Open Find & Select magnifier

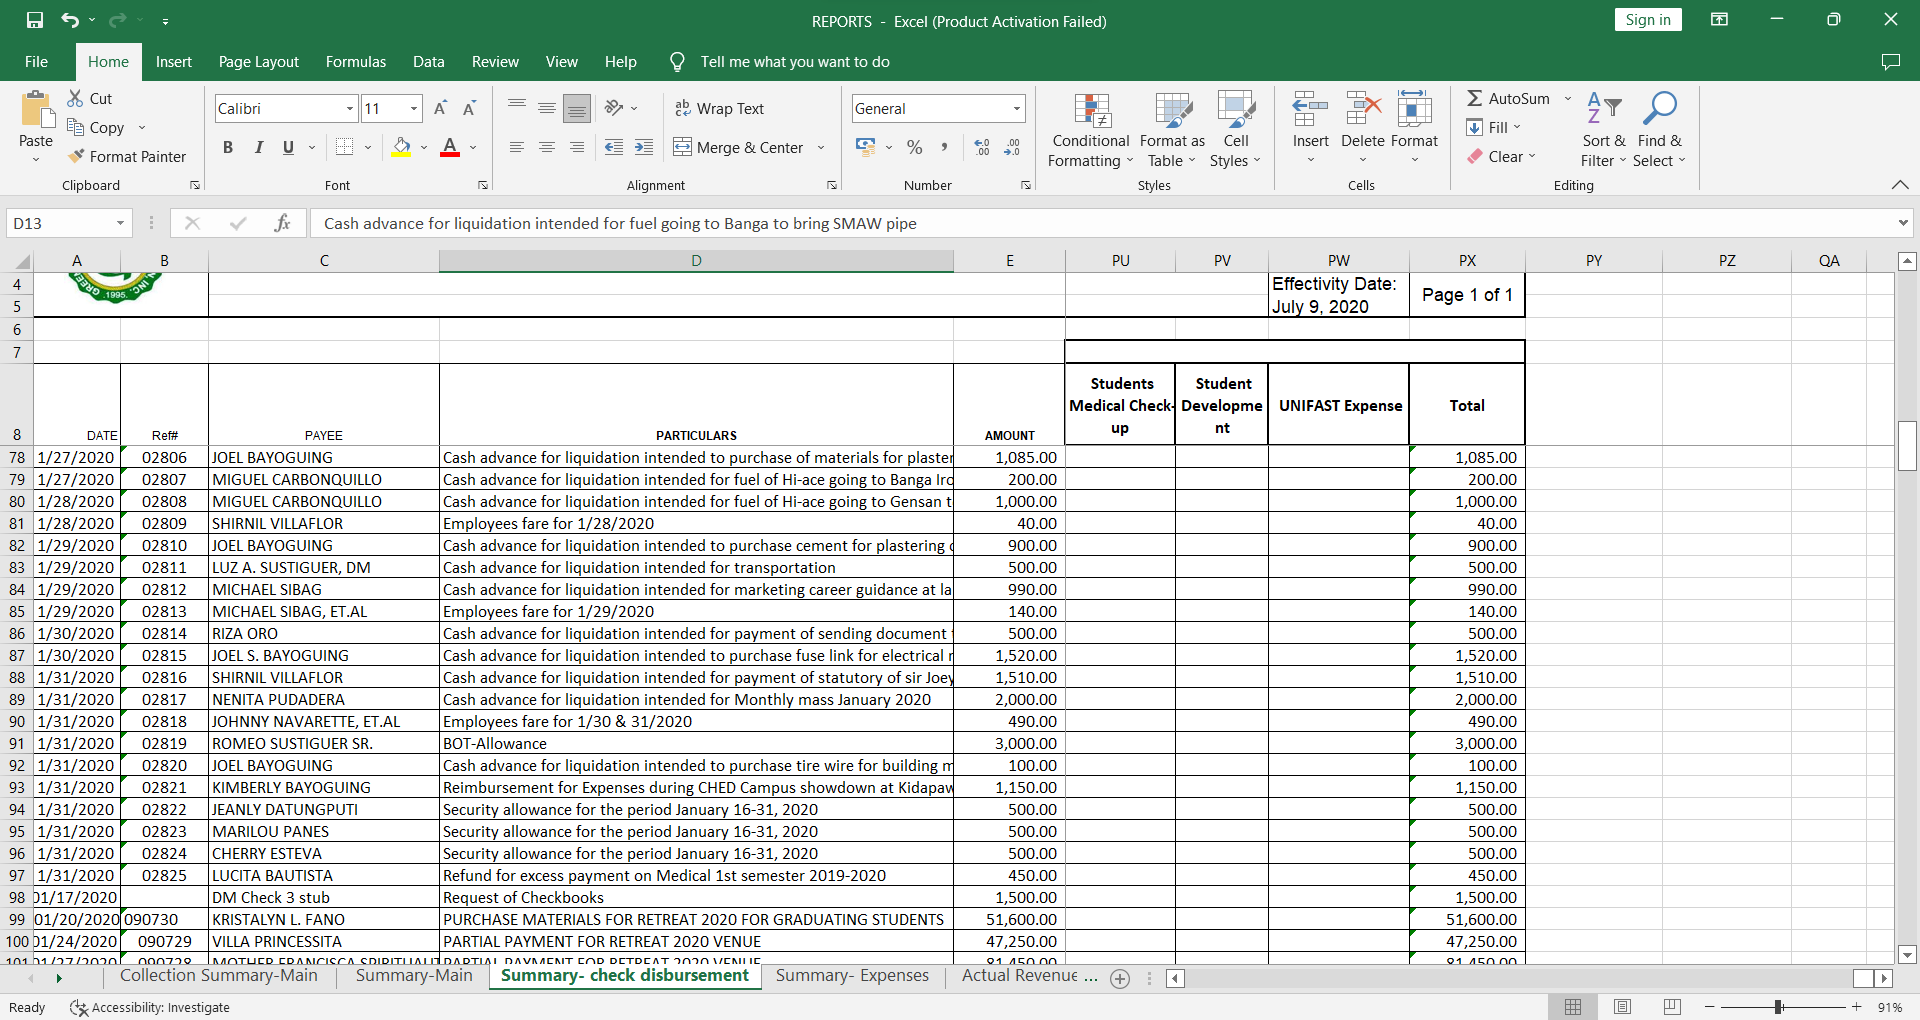pos(1659,131)
